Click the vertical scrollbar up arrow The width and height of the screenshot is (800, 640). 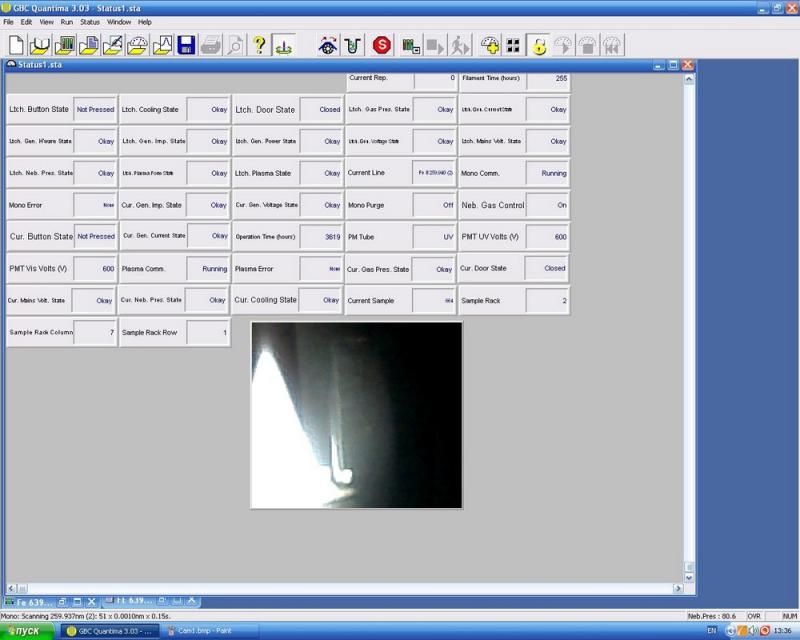tap(689, 79)
